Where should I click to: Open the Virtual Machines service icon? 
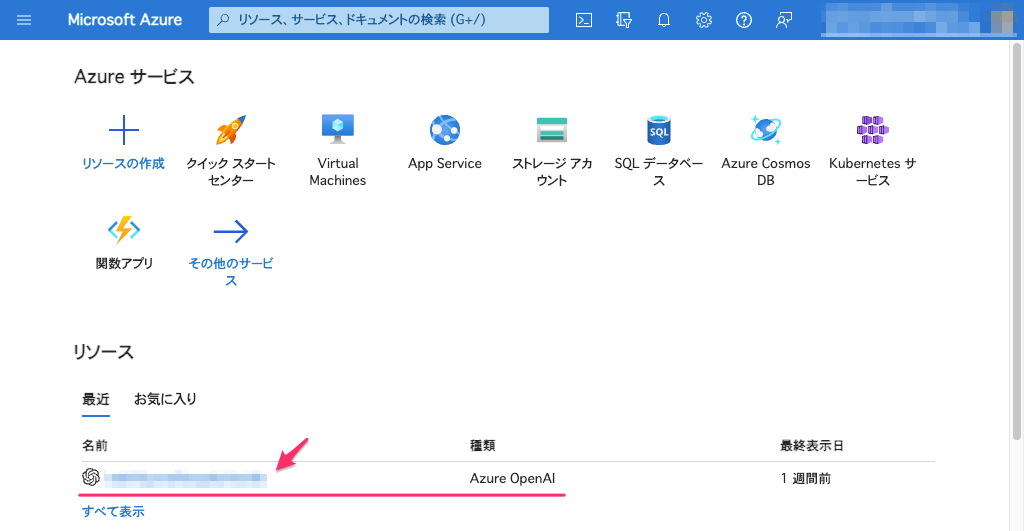tap(338, 129)
